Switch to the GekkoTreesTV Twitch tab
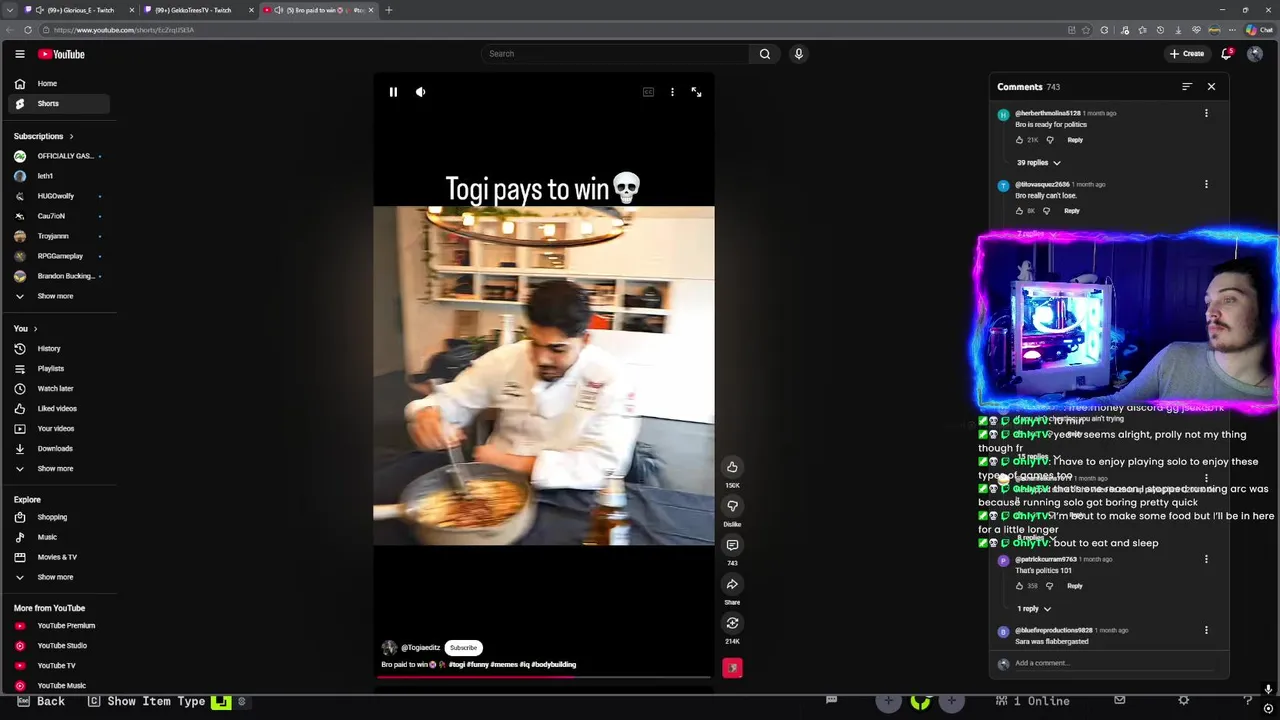1280x720 pixels. (197, 10)
